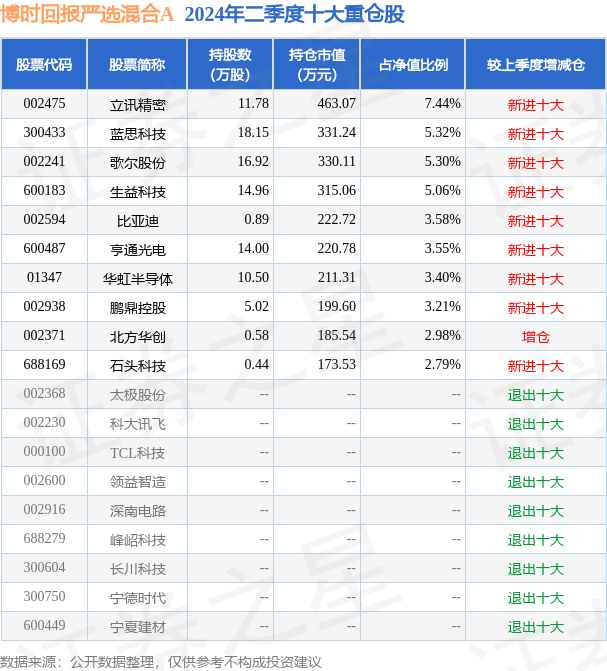Select stock name 北方华创
Screen dimensions: 607x671
(137, 337)
